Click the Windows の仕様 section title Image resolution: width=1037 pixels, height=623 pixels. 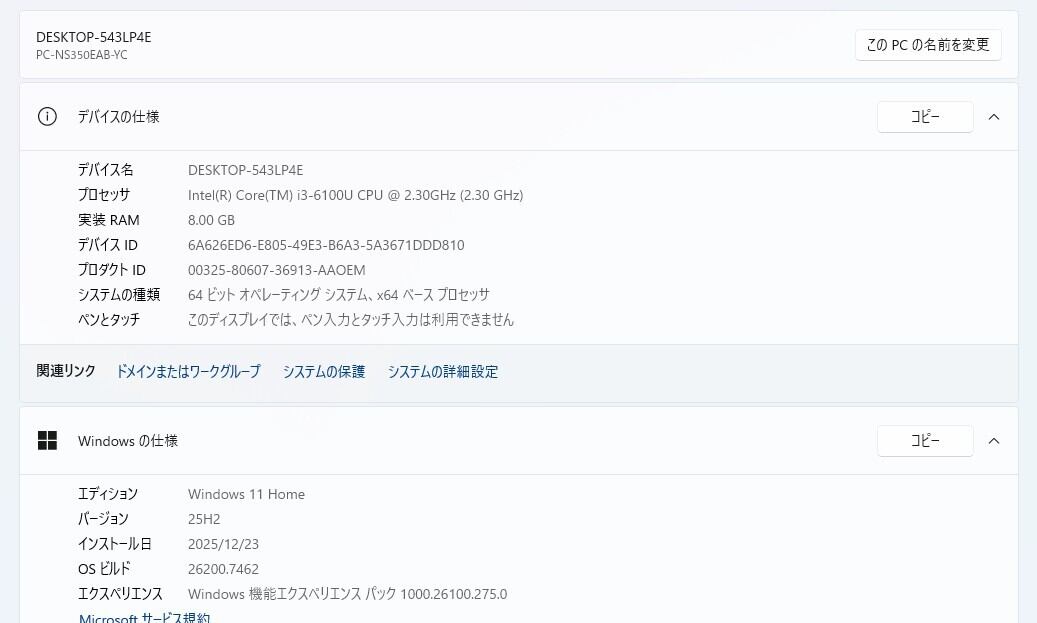(128, 441)
